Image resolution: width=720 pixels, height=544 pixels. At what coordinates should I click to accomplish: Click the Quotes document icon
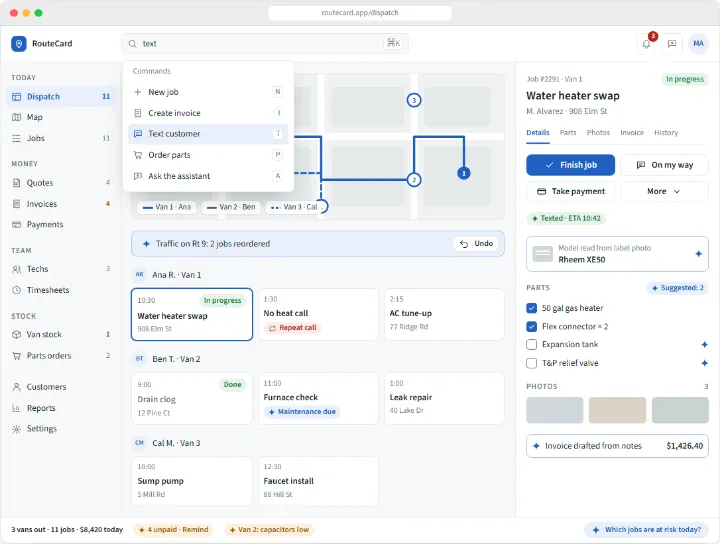click(17, 183)
